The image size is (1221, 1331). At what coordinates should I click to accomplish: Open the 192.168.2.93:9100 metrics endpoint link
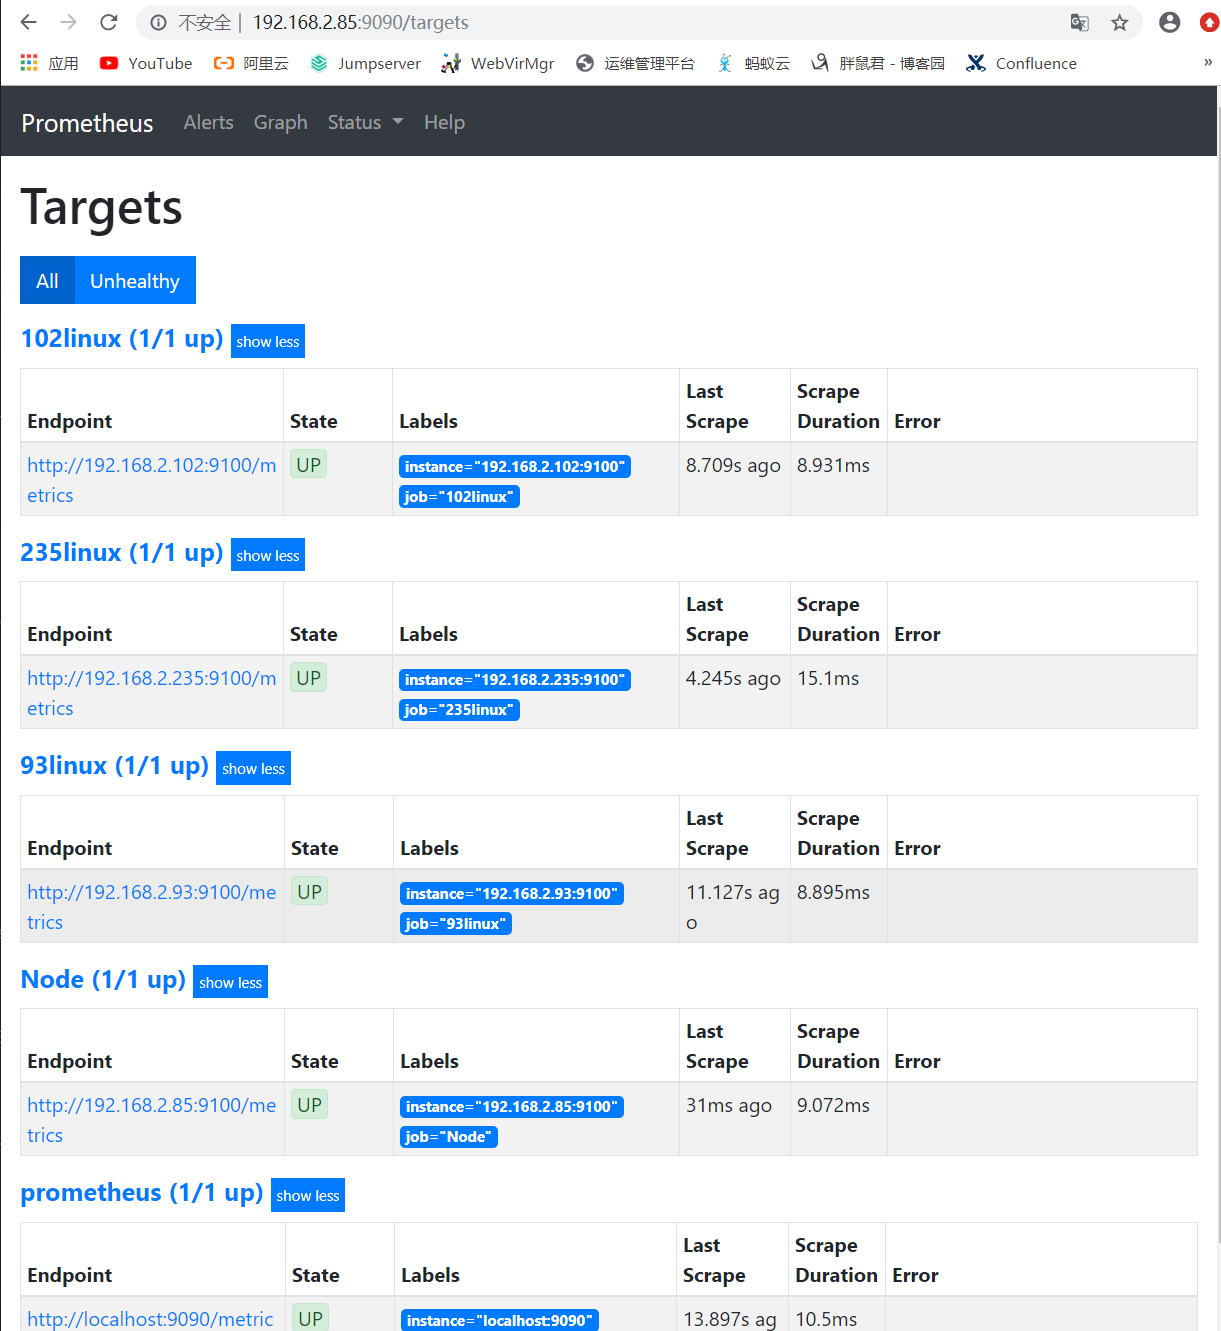pyautogui.click(x=151, y=907)
